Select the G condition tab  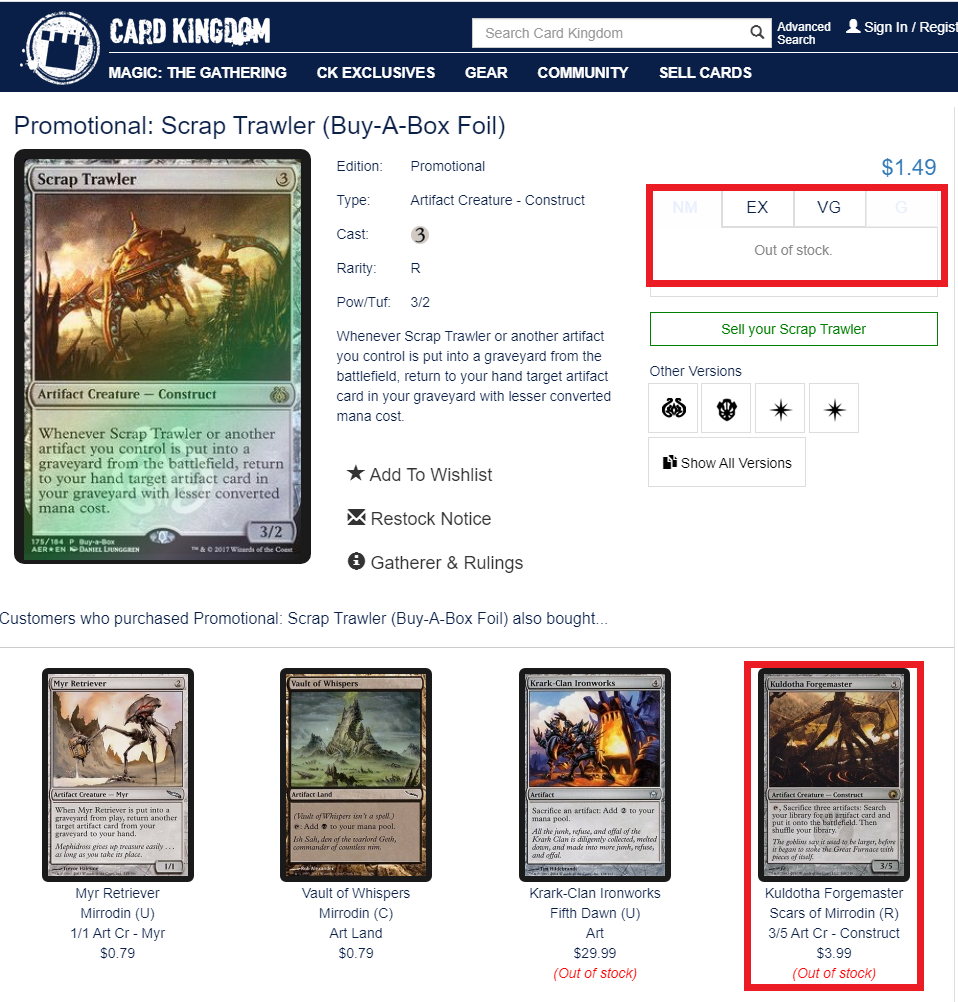click(x=901, y=208)
